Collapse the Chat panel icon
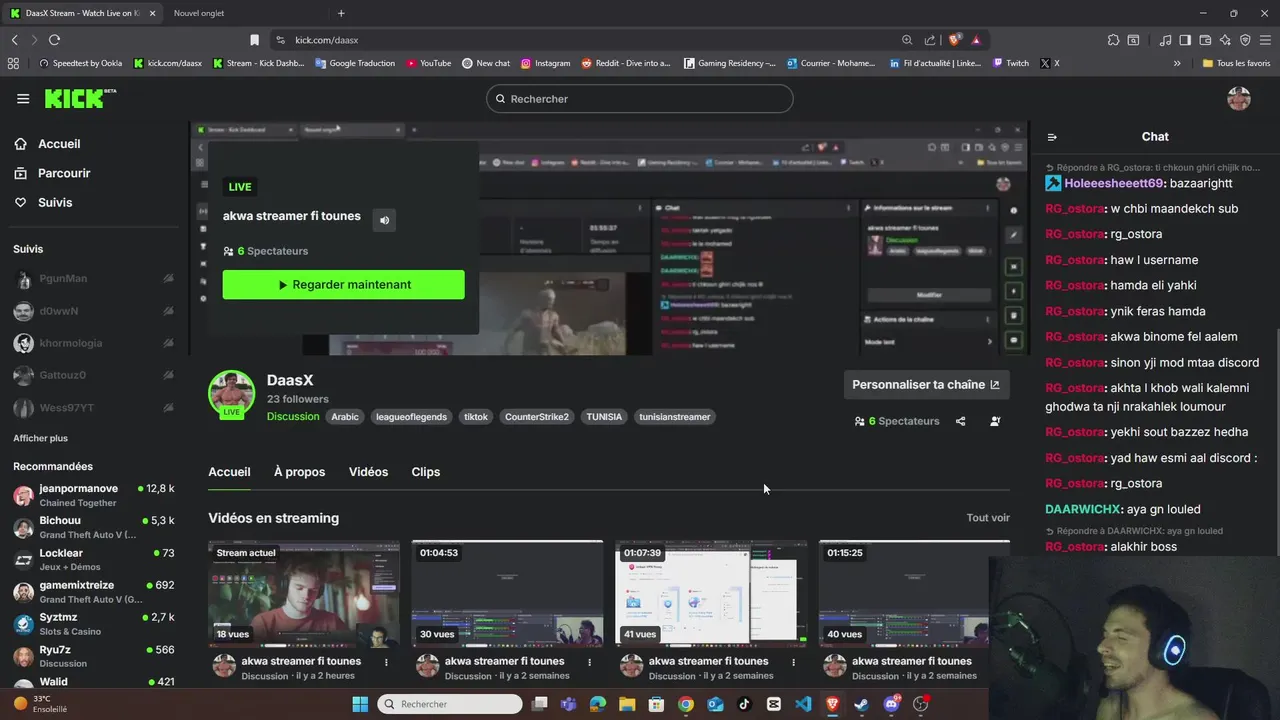Image resolution: width=1280 pixels, height=720 pixels. (x=1052, y=137)
